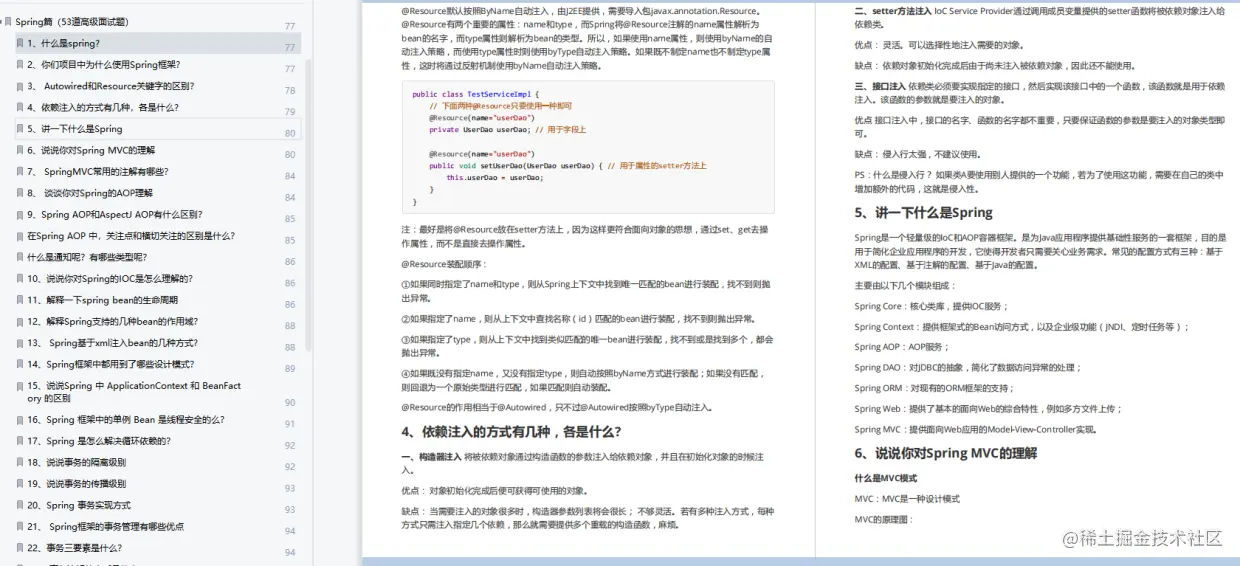This screenshot has height=566, width=1240.
Task: Click bookmark icon beside 什么是通知呢?有哪些类型呢?
Action: 19,257
